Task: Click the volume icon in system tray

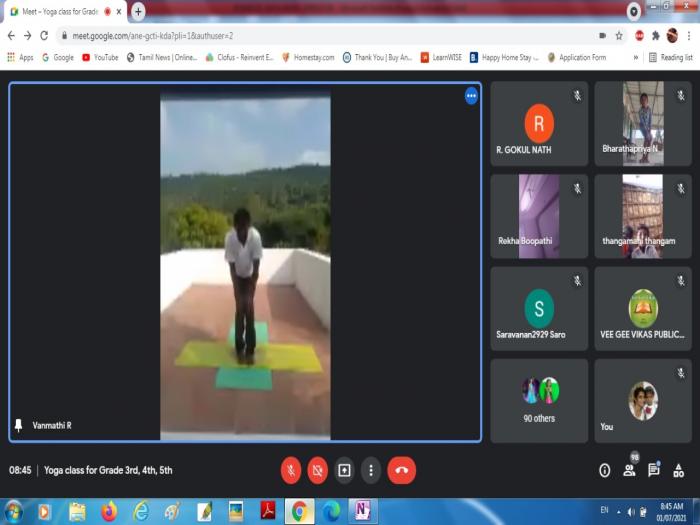Action: (x=631, y=512)
